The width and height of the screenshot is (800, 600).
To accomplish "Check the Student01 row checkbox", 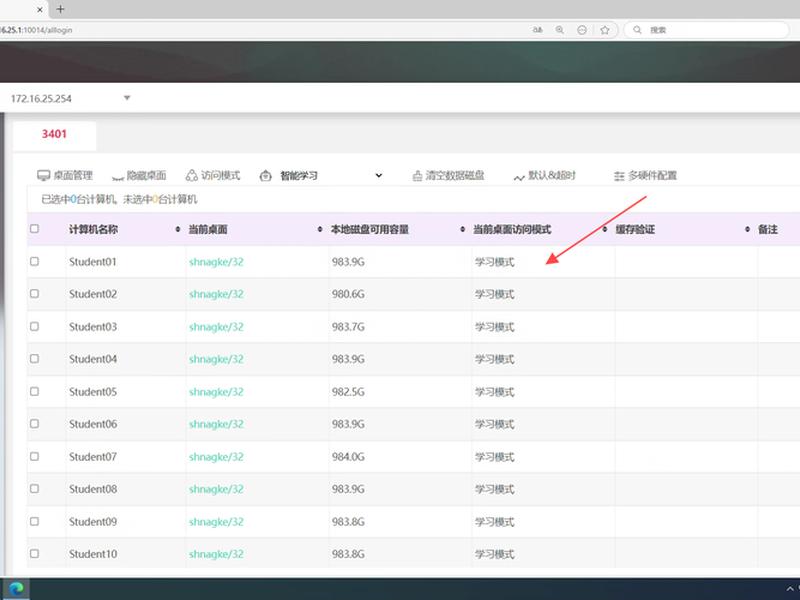I will coord(34,261).
